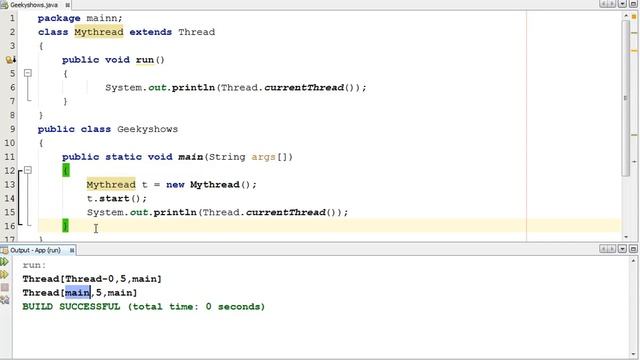Screen dimensions: 640x360
Task: Click highlighted opening brace on line 12
Action: click(66, 170)
